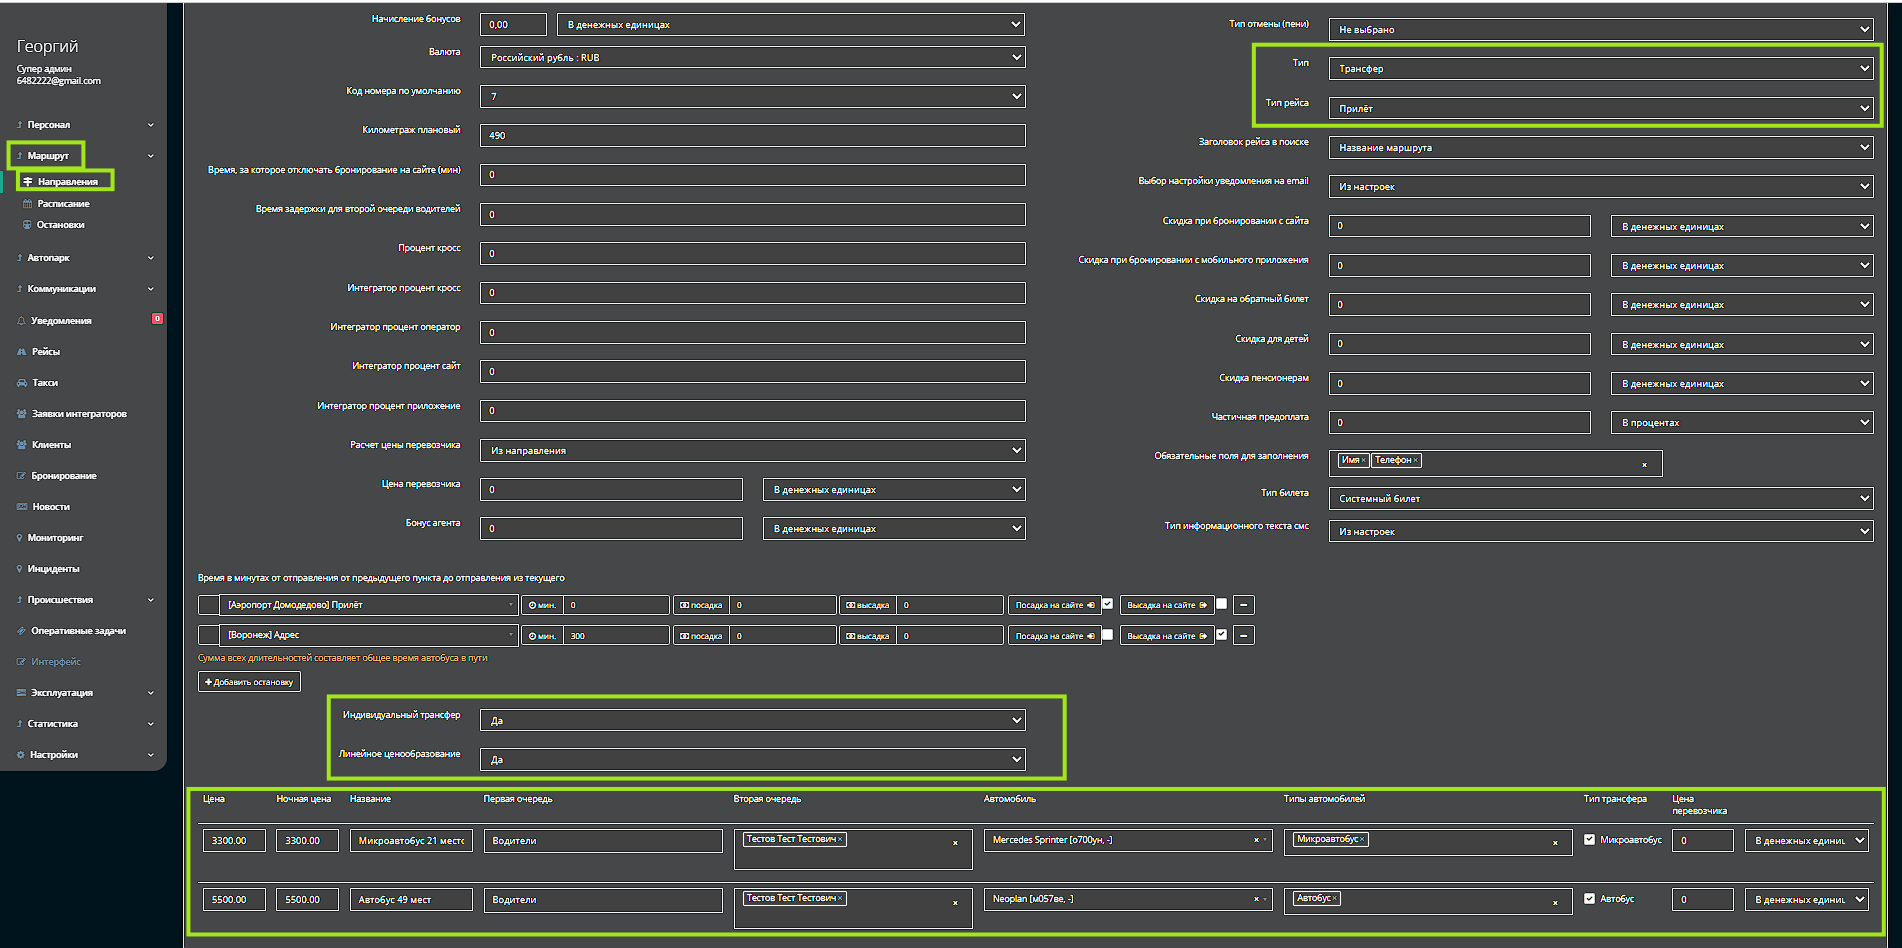
Task: Open the Валюта currency dropdown
Action: click(x=752, y=58)
